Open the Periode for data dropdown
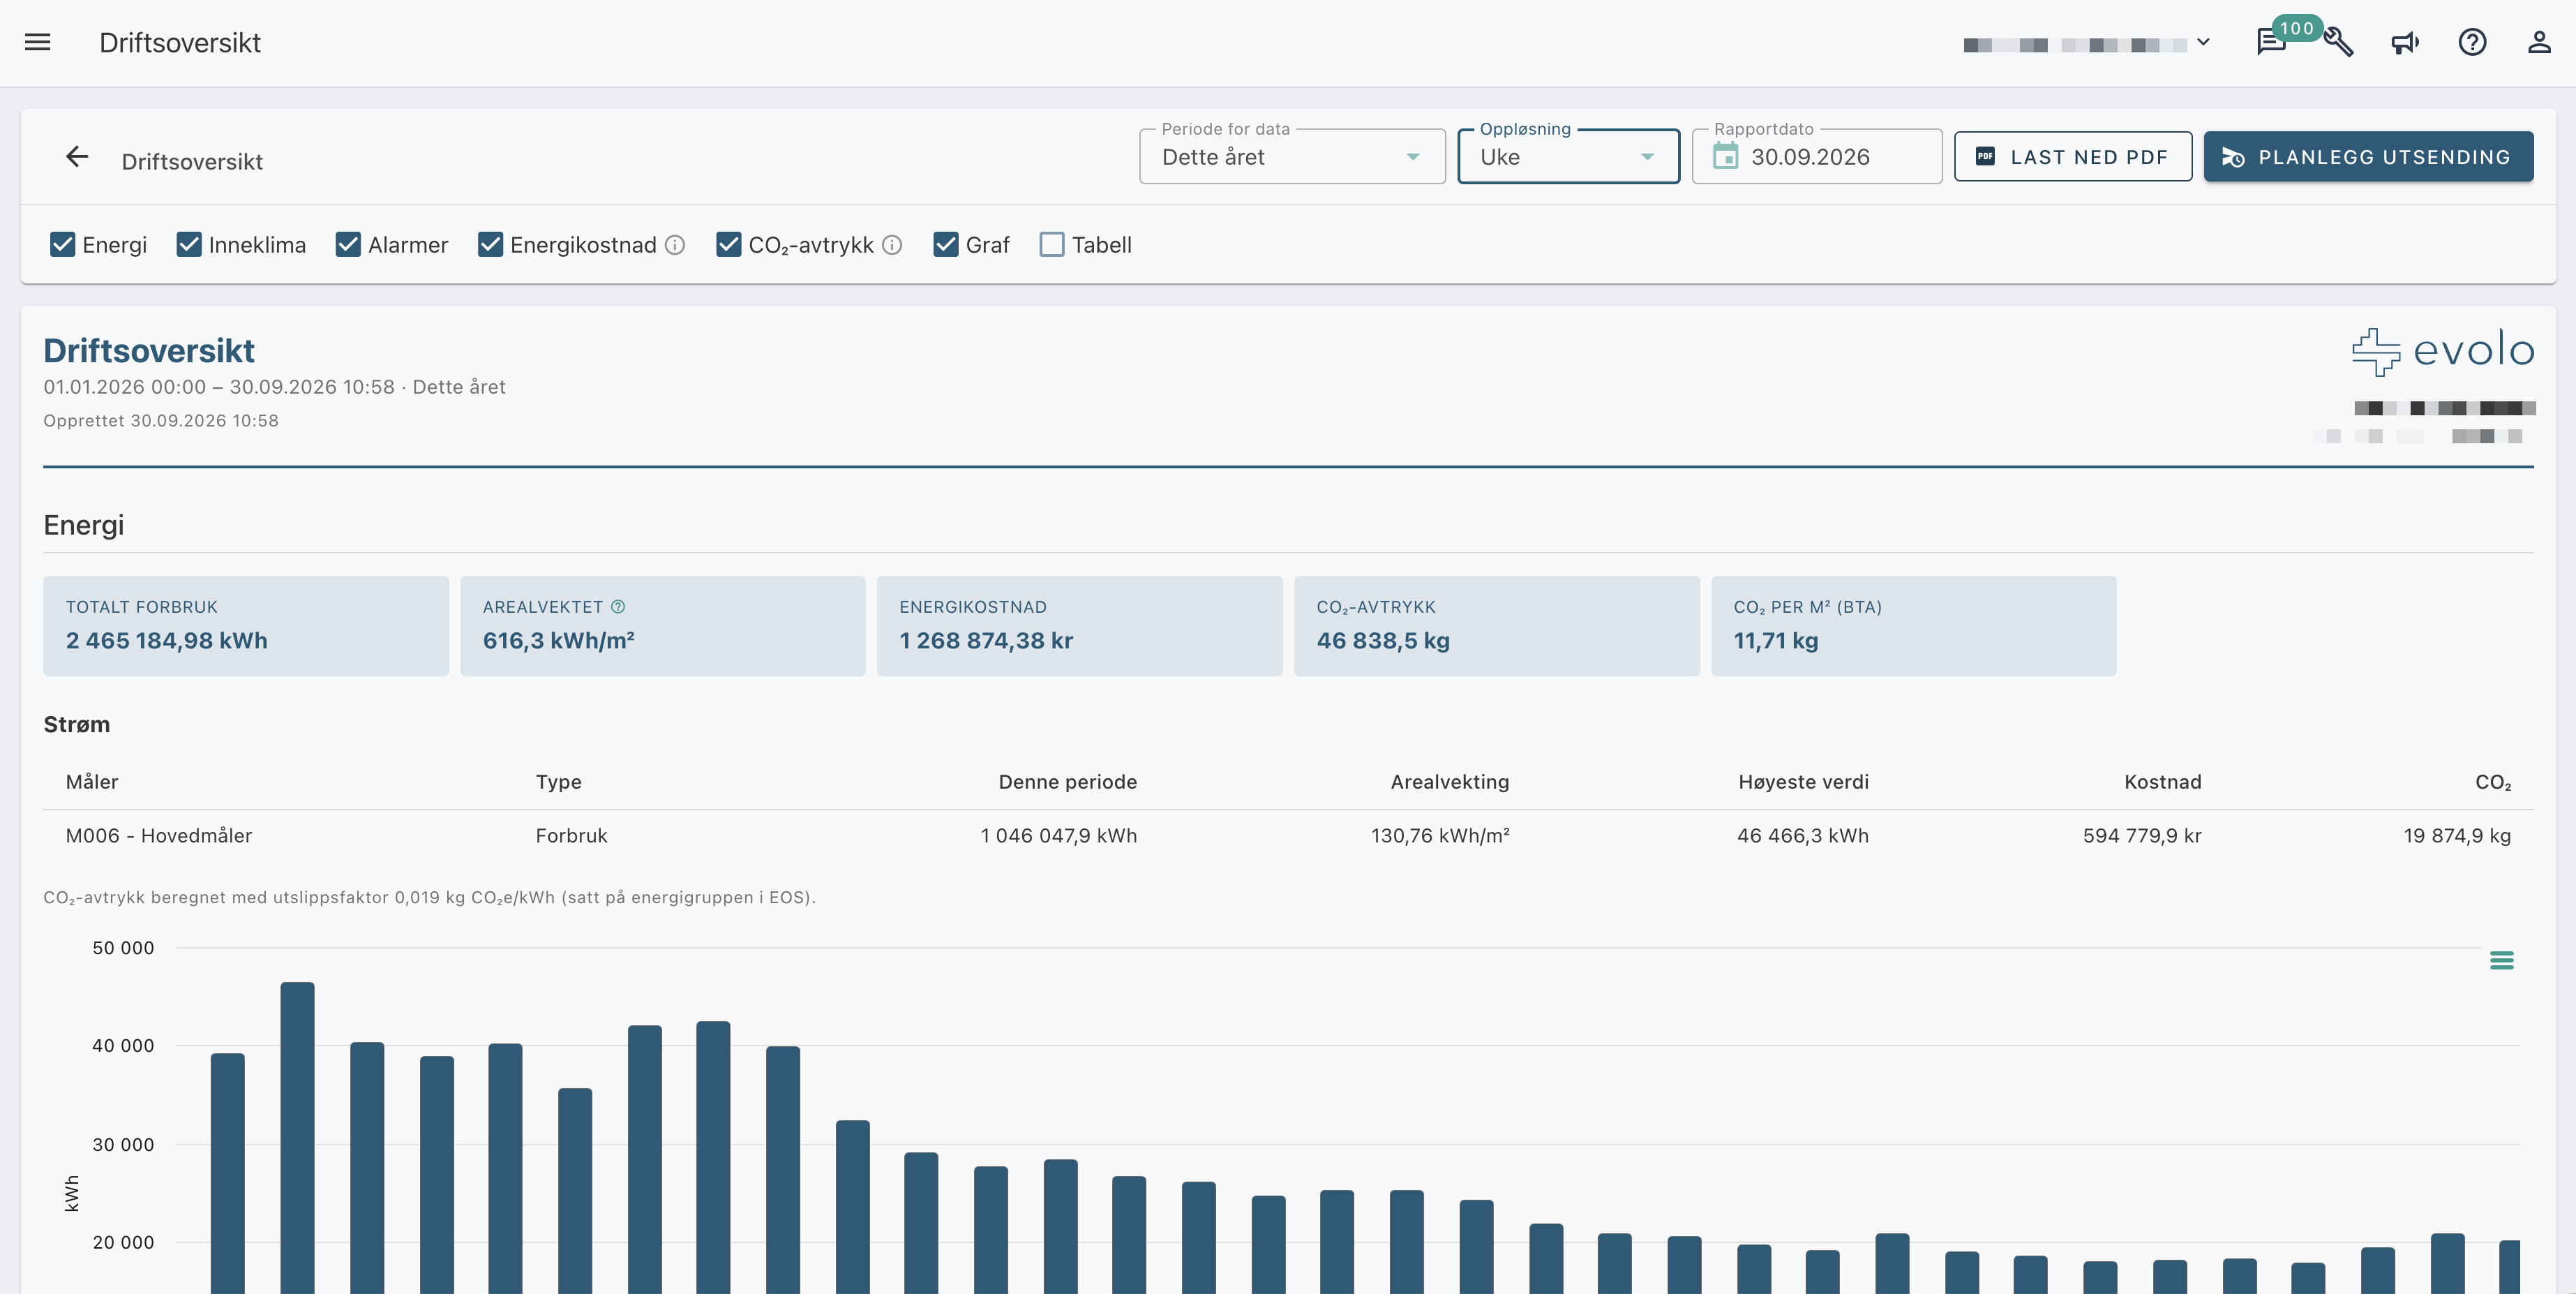Image resolution: width=2576 pixels, height=1294 pixels. 1292,156
